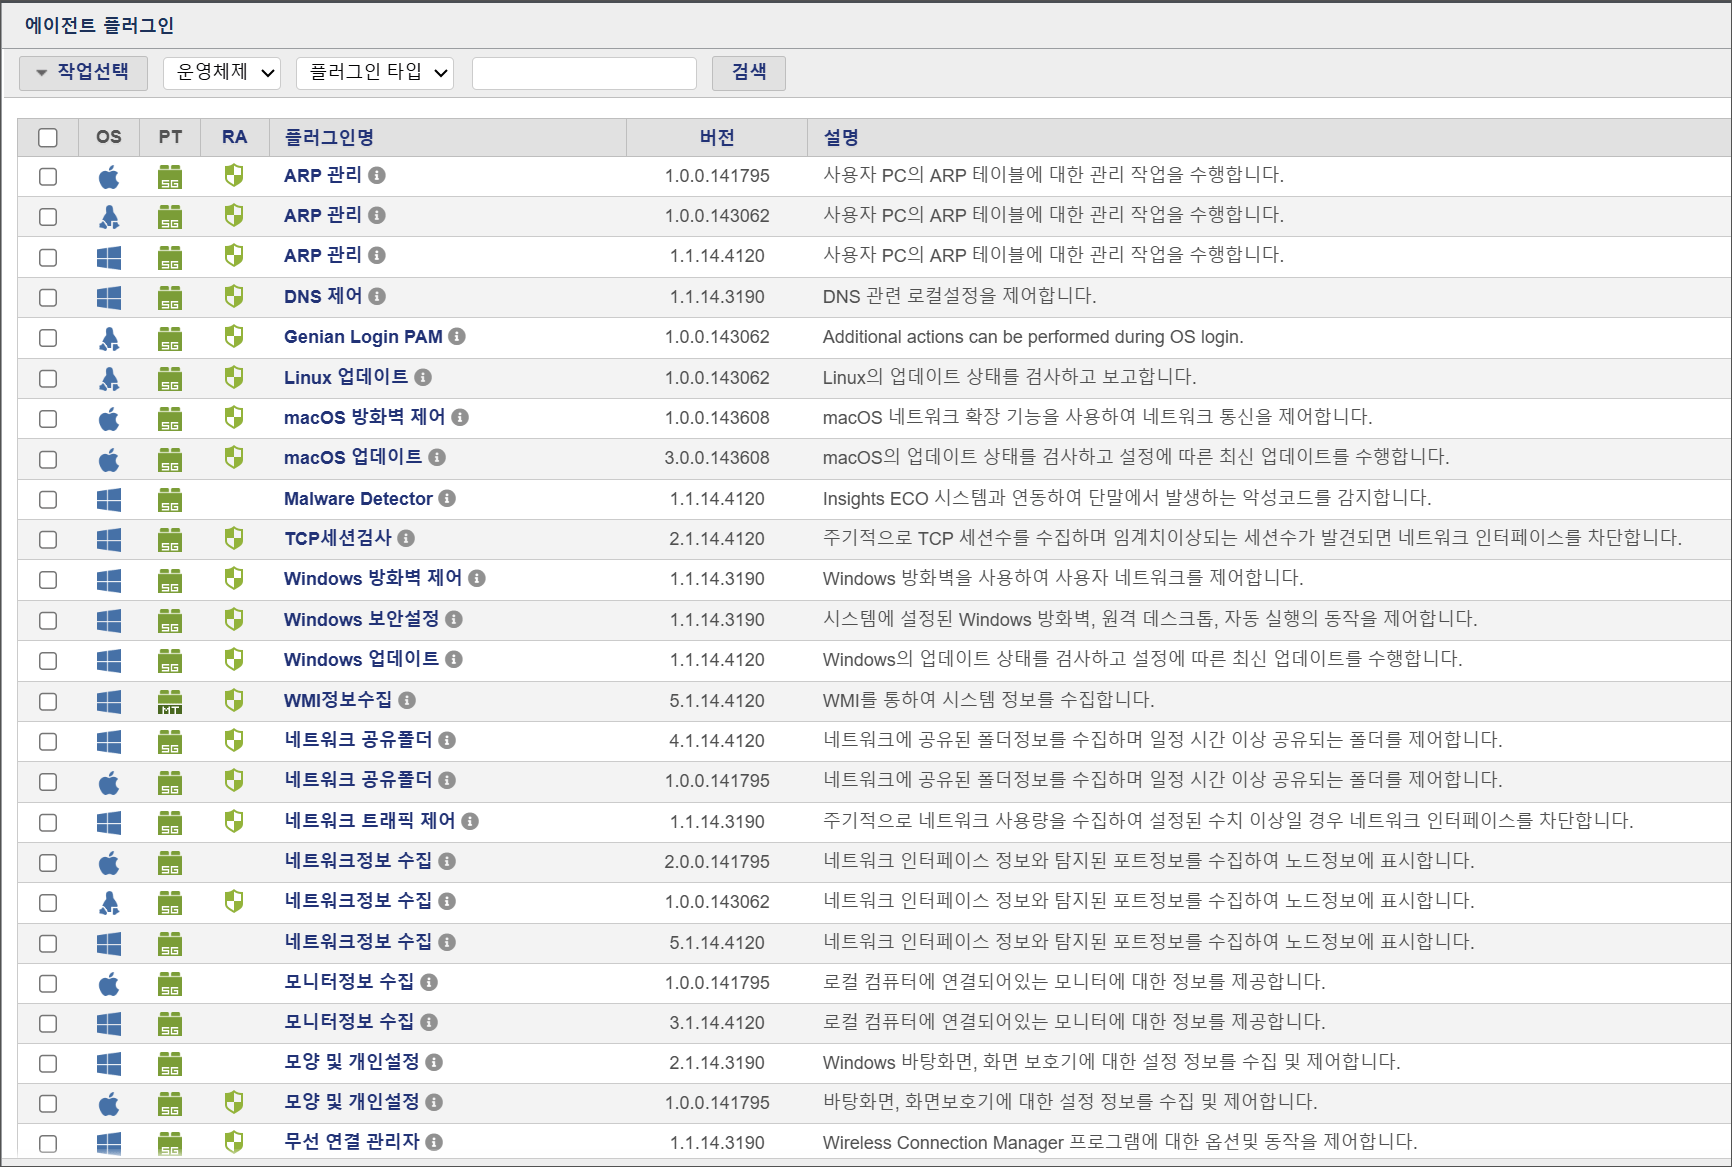This screenshot has height=1167, width=1732.
Task: Click the shield icon in TCP세션검사 row
Action: tap(234, 539)
